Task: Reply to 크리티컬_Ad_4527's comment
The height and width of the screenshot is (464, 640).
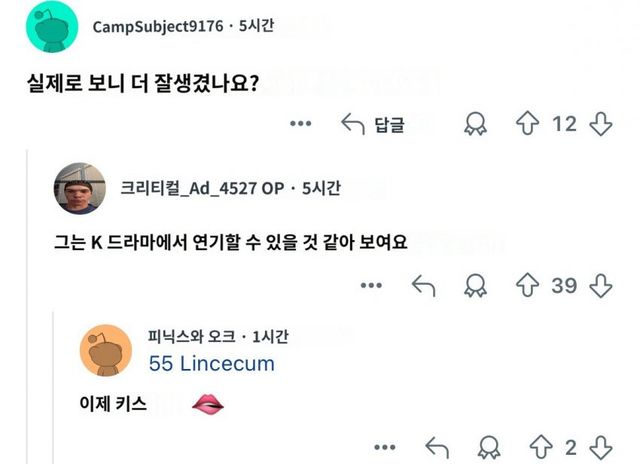Action: 423,286
